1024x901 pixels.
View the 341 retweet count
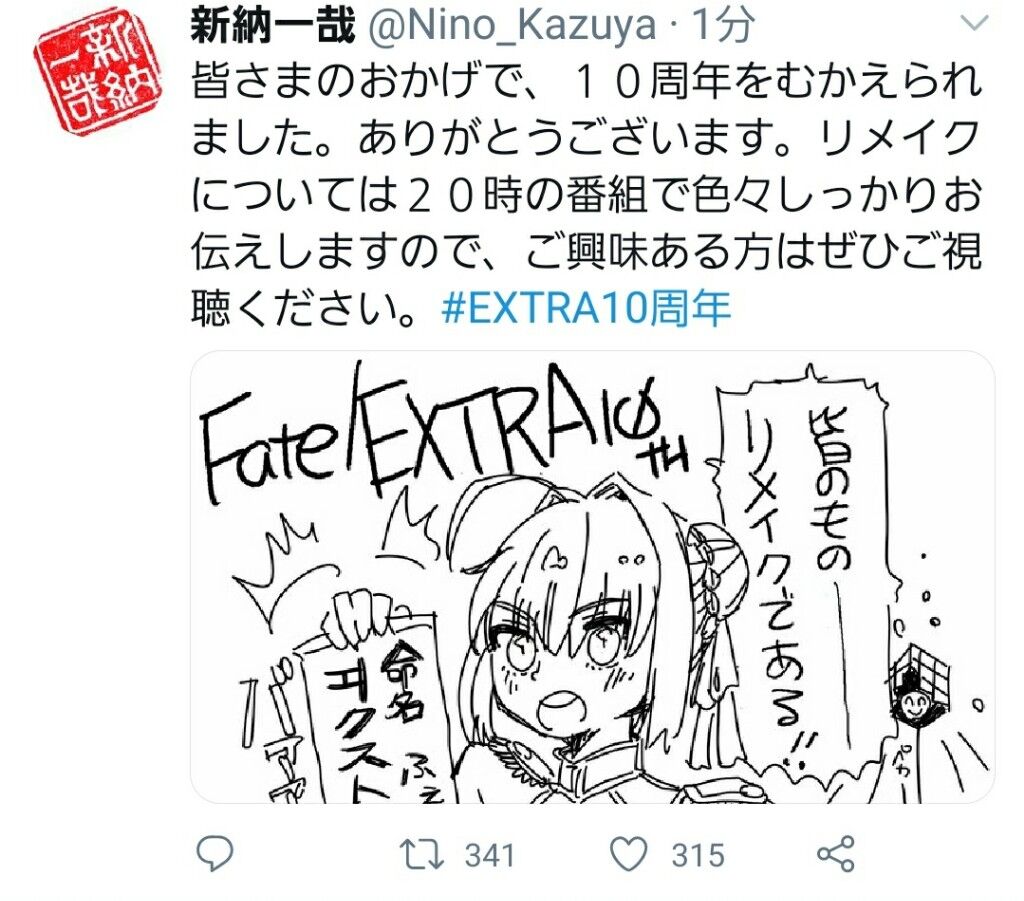[x=490, y=855]
